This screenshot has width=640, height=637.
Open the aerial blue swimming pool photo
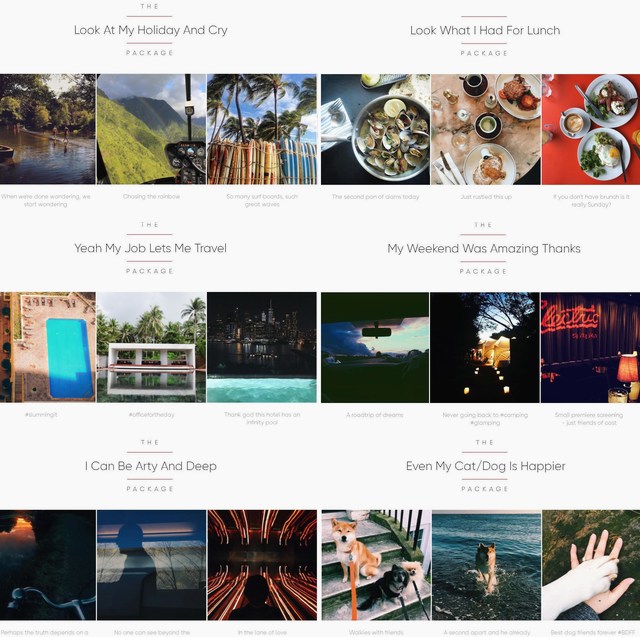(47, 347)
